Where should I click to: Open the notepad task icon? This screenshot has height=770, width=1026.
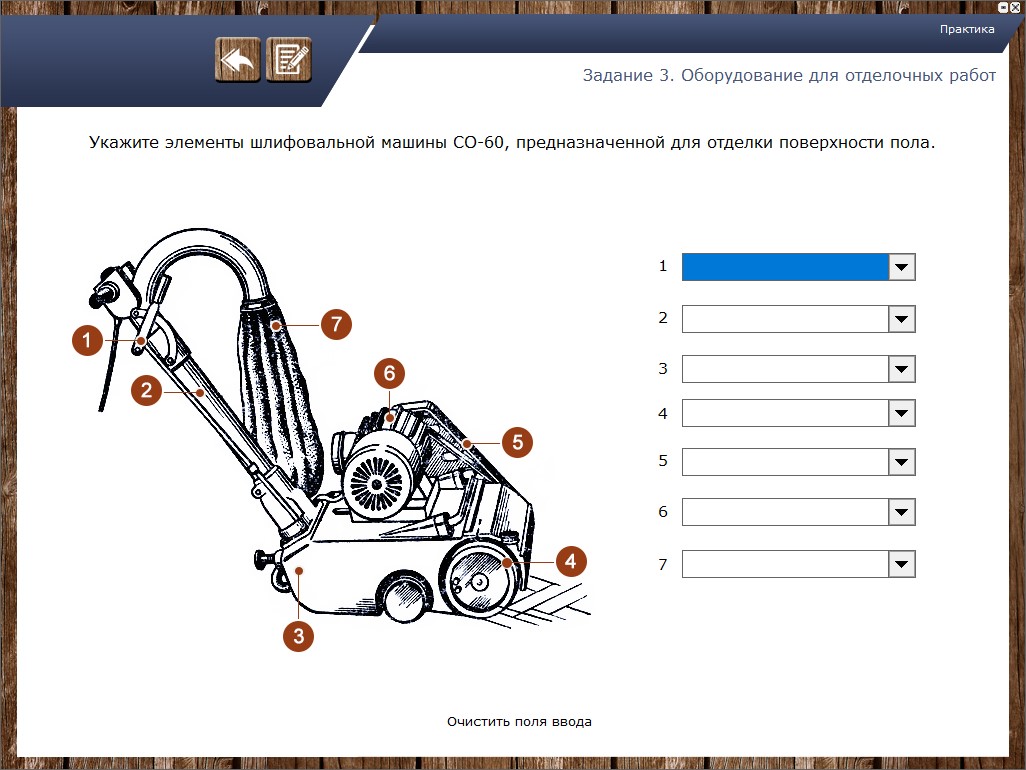289,60
